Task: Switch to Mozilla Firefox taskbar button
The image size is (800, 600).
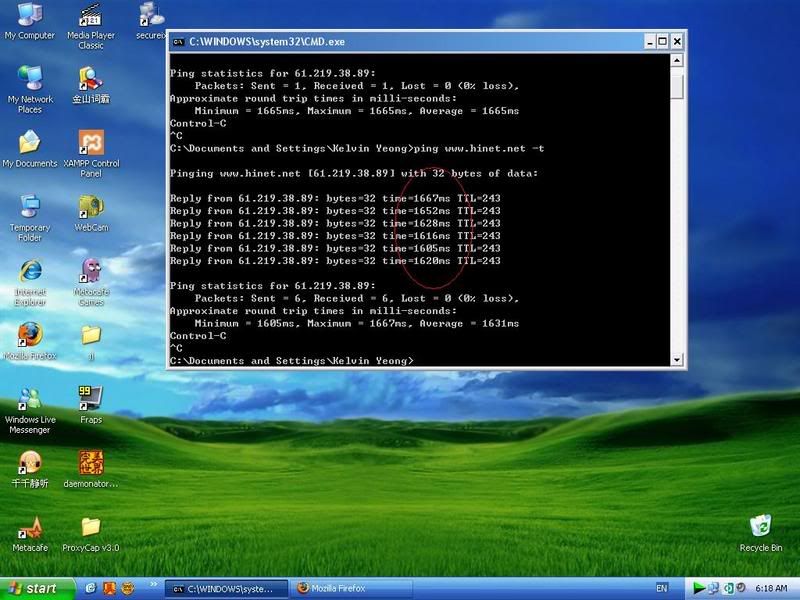Action: [340, 588]
